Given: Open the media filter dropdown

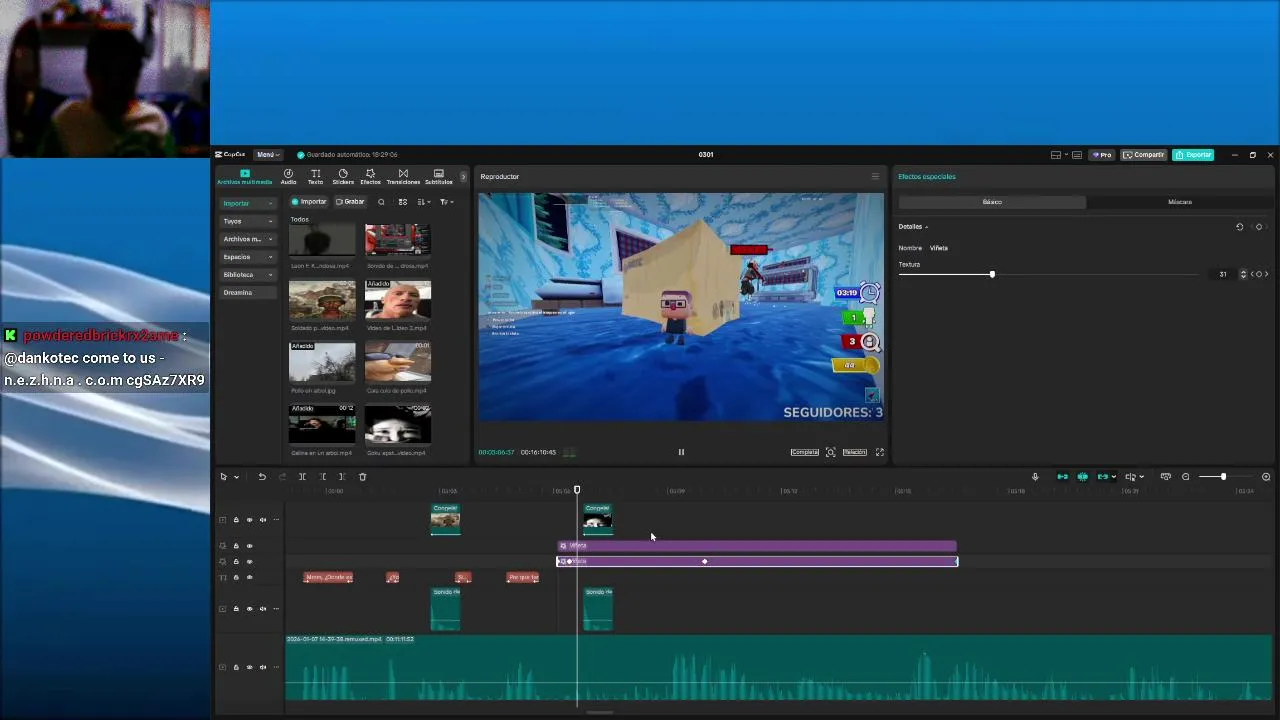Looking at the screenshot, I should [446, 202].
